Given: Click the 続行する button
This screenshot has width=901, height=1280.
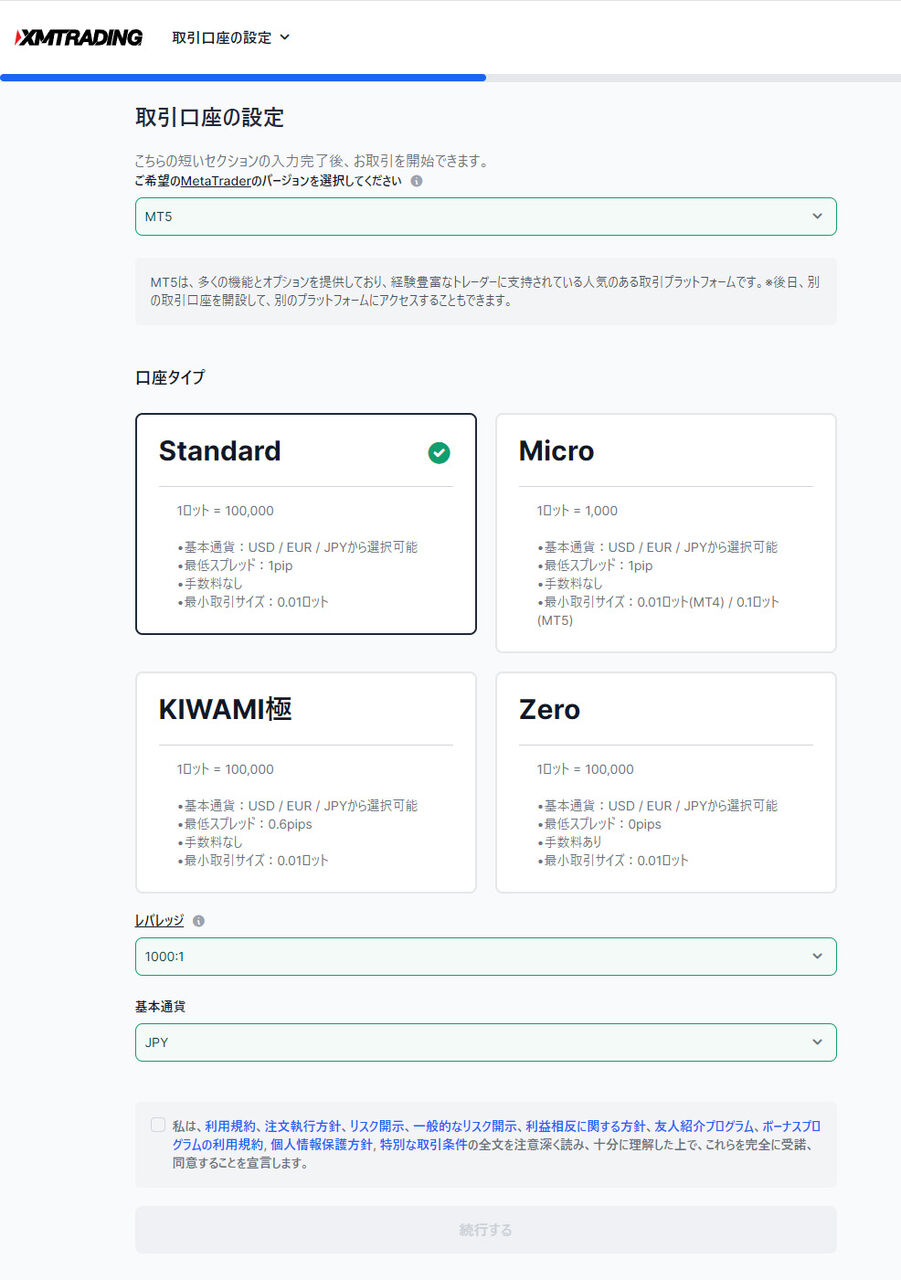Looking at the screenshot, I should (x=486, y=1230).
